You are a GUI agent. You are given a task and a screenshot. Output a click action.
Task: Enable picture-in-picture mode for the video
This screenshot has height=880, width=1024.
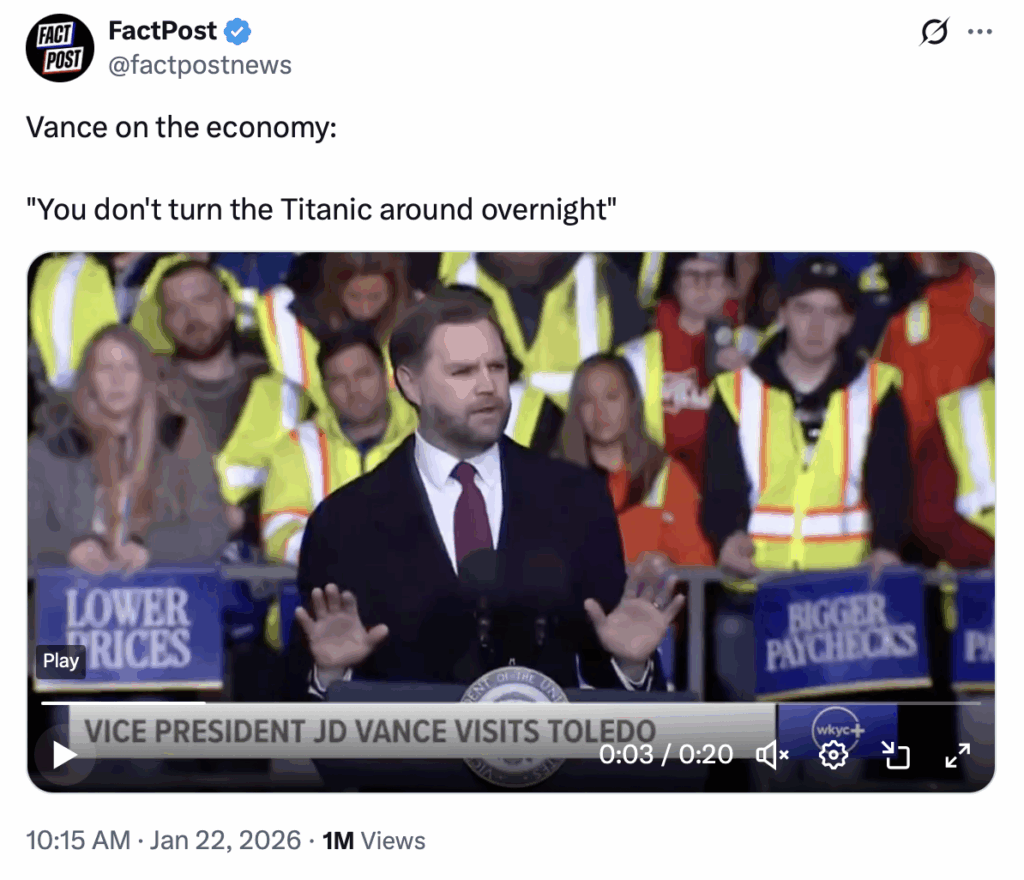point(896,755)
